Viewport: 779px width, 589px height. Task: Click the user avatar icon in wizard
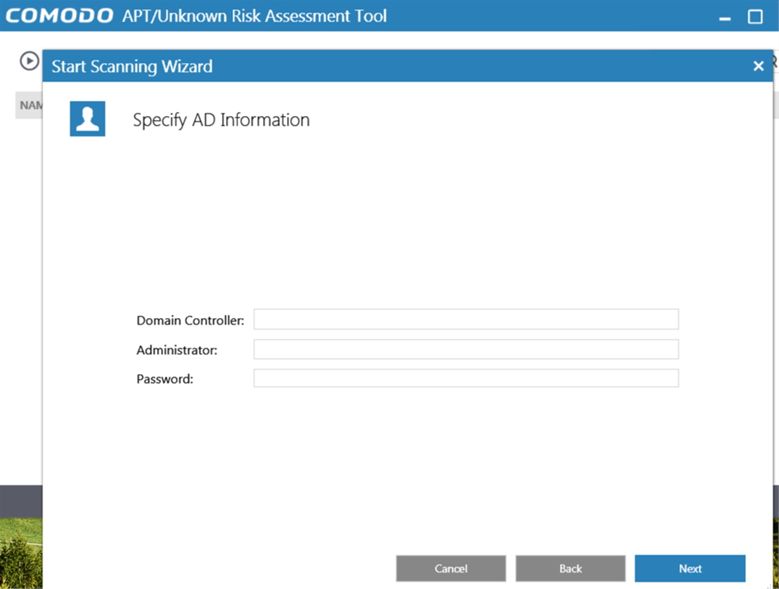tap(87, 119)
